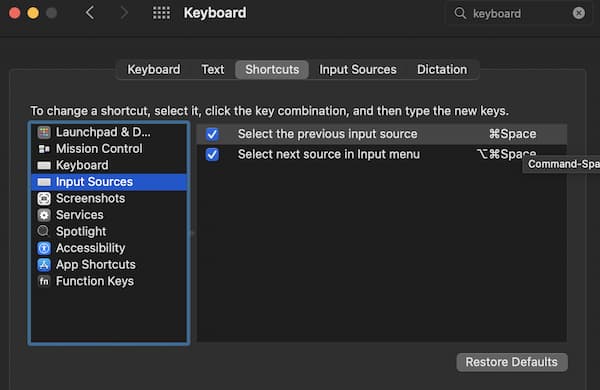This screenshot has width=600, height=390.
Task: Uncheck Select the previous input source
Action: tap(212, 134)
